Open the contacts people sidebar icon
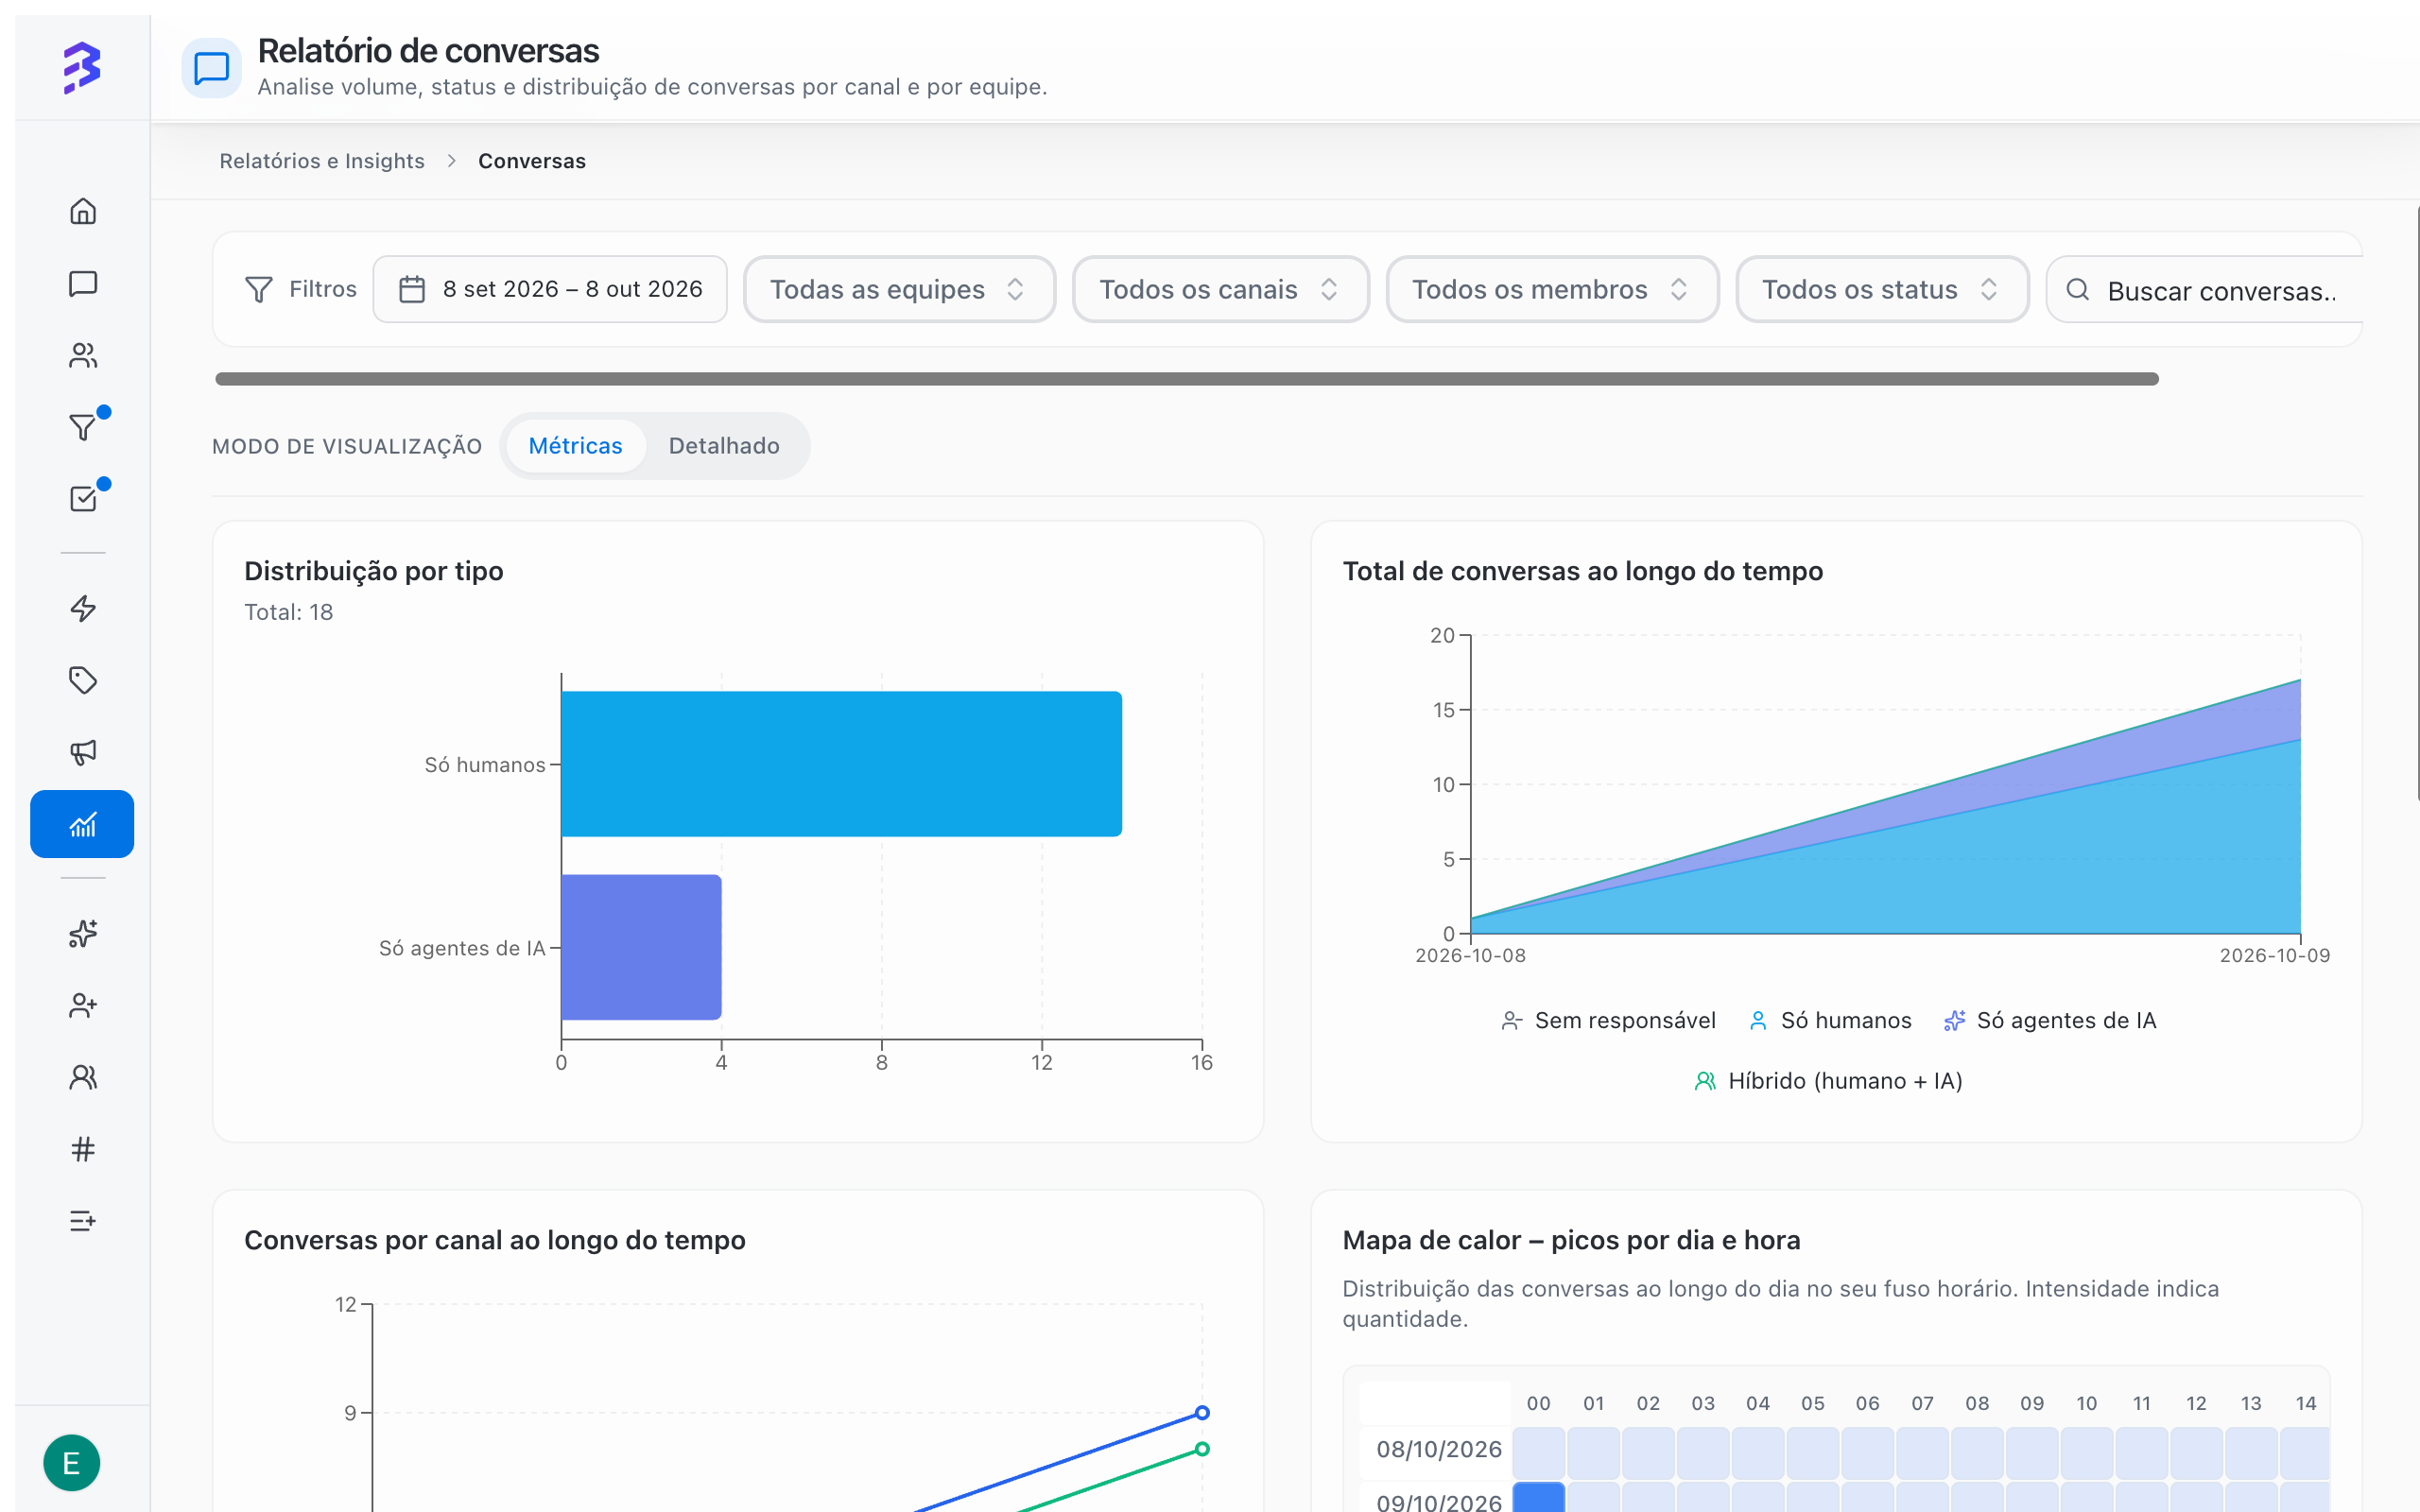Image resolution: width=2420 pixels, height=1512 pixels. [83, 355]
